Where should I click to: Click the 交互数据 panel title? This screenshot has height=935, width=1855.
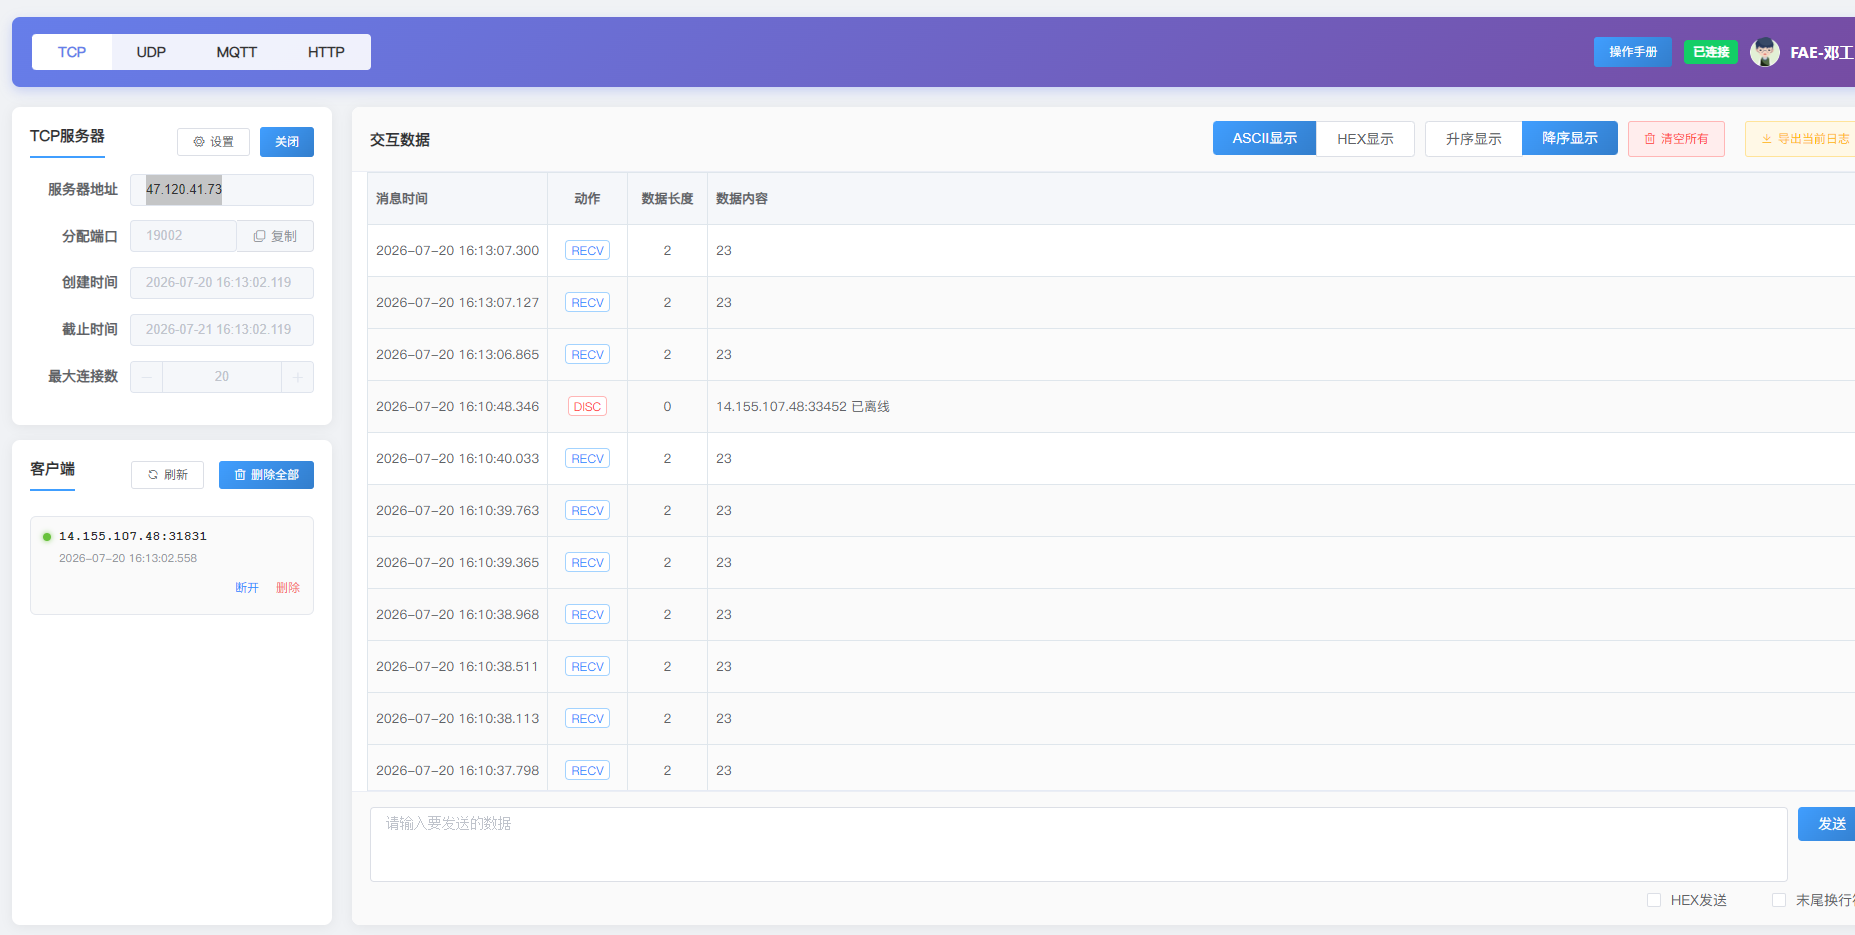click(400, 140)
